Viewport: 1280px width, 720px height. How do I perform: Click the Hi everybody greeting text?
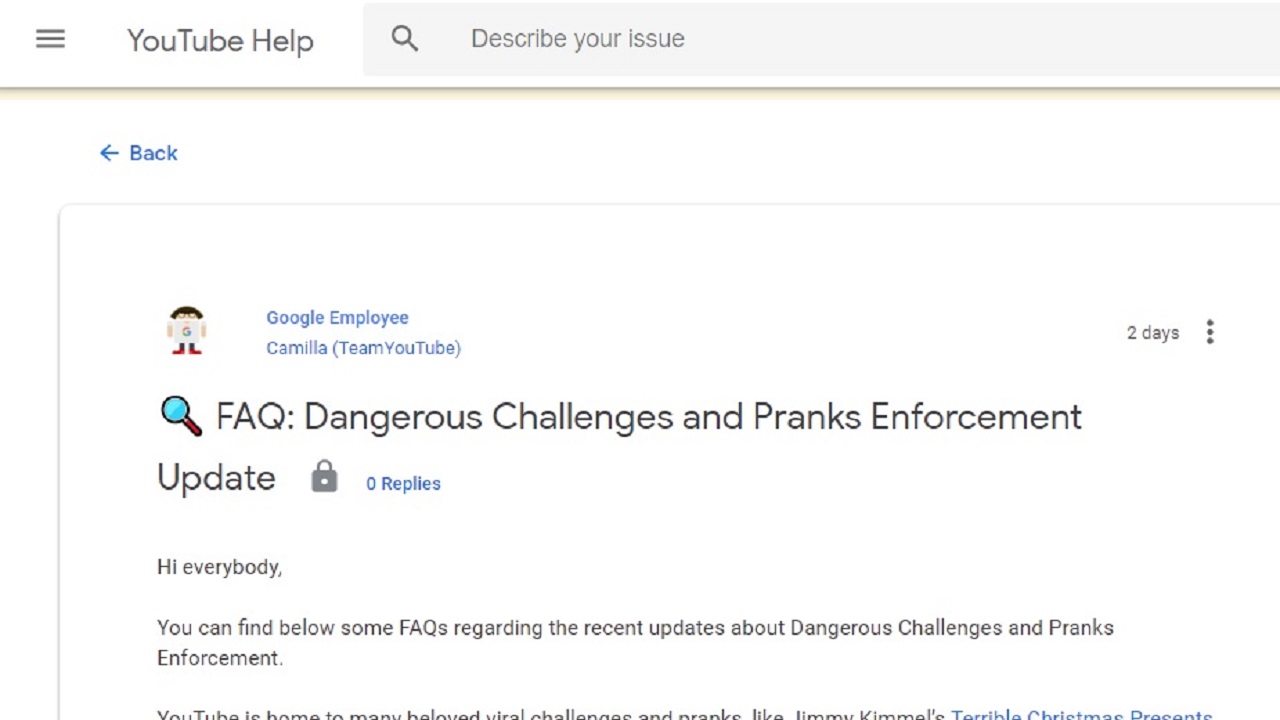click(x=219, y=567)
